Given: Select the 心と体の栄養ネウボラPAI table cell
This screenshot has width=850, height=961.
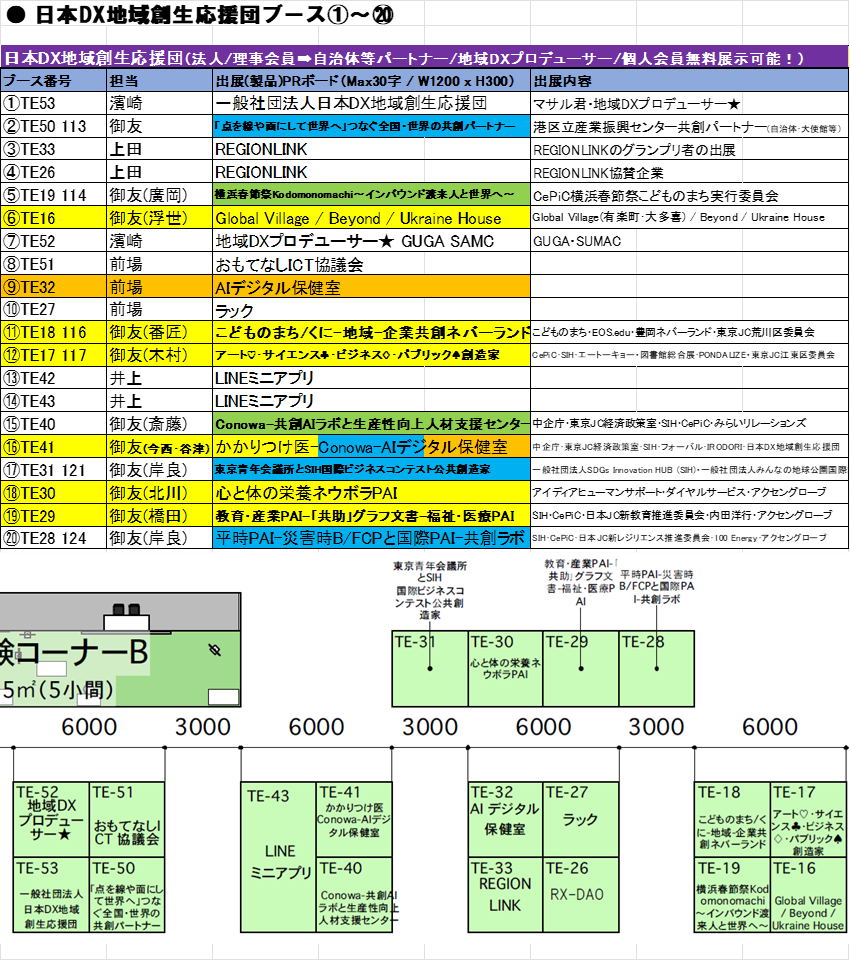Looking at the screenshot, I should (370, 493).
